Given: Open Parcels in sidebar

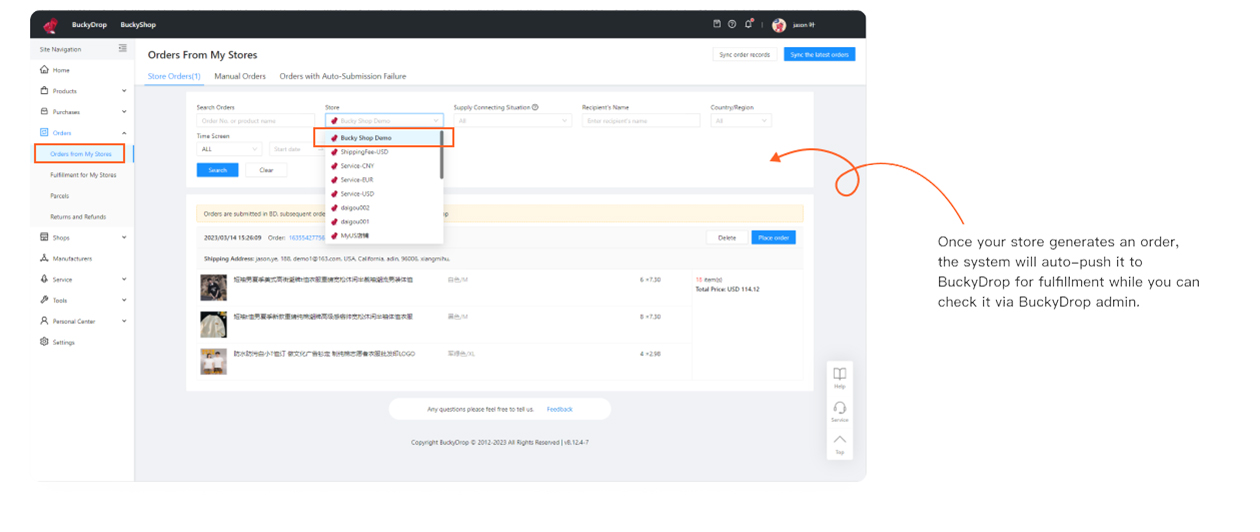Looking at the screenshot, I should [60, 196].
